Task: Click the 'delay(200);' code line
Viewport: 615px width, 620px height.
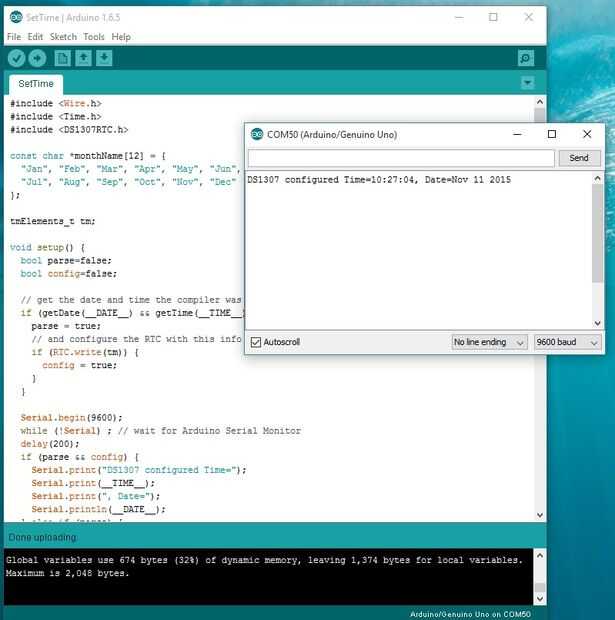Action: pos(49,444)
